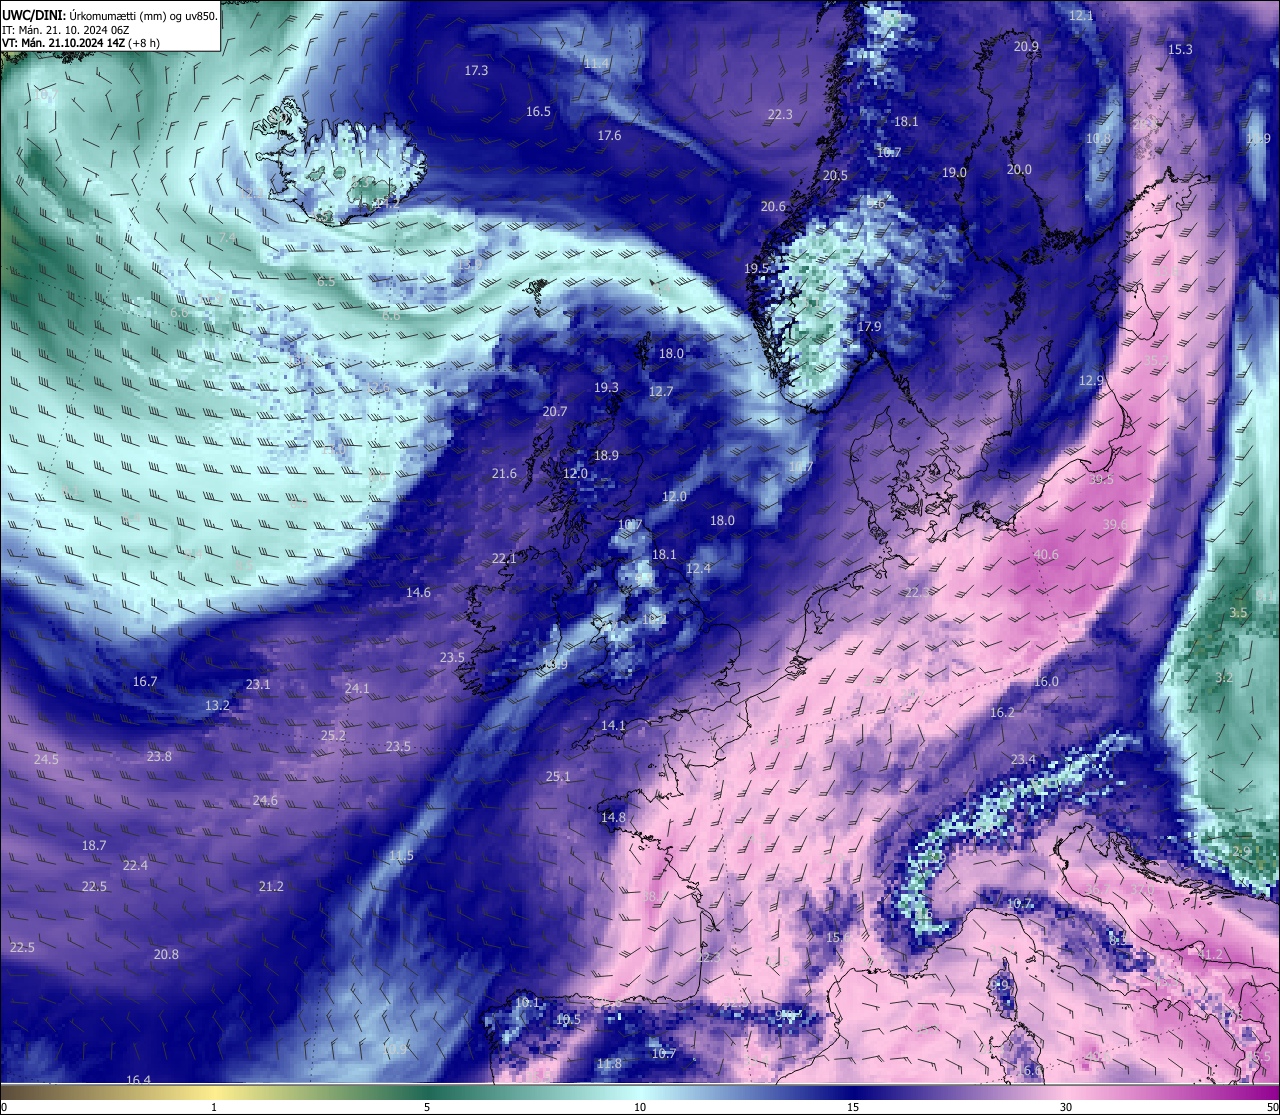The image size is (1280, 1115).
Task: Click the 20.0 map value
Action: [x=1019, y=170]
